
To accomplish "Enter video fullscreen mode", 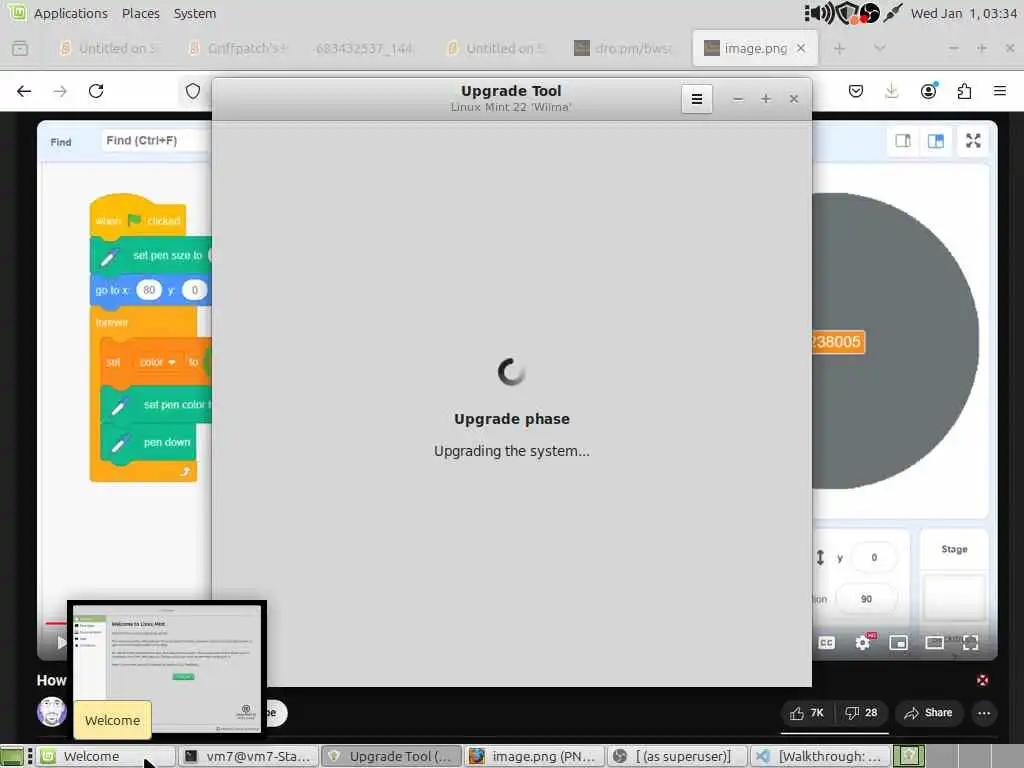I will [970, 643].
